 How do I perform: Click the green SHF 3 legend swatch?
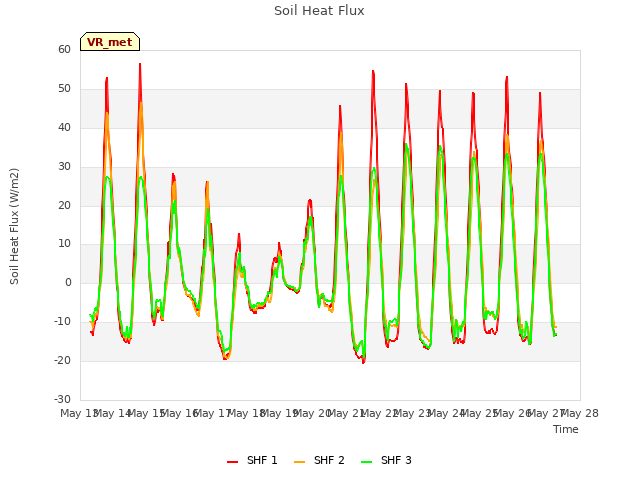(367, 462)
